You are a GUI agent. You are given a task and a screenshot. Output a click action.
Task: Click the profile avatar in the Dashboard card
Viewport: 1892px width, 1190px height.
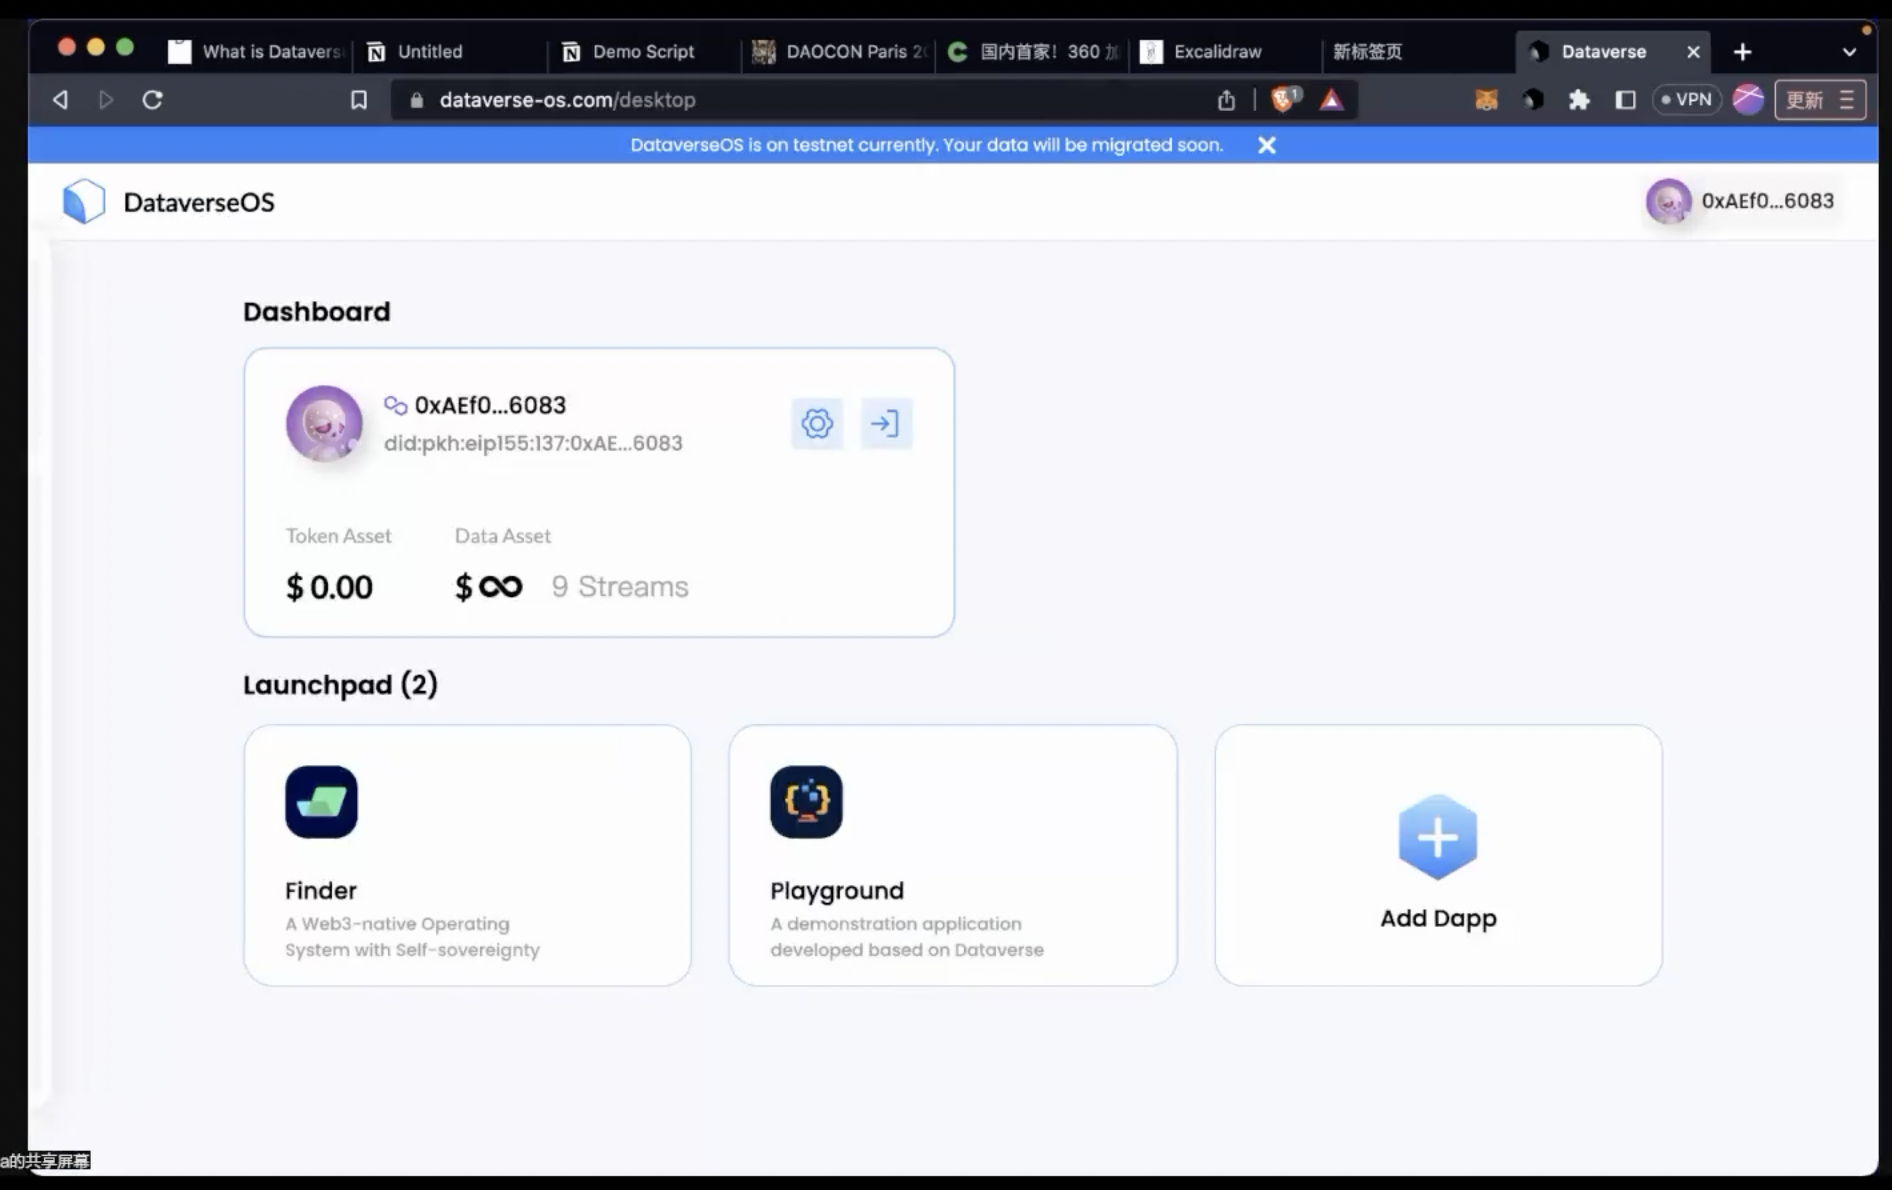point(324,423)
